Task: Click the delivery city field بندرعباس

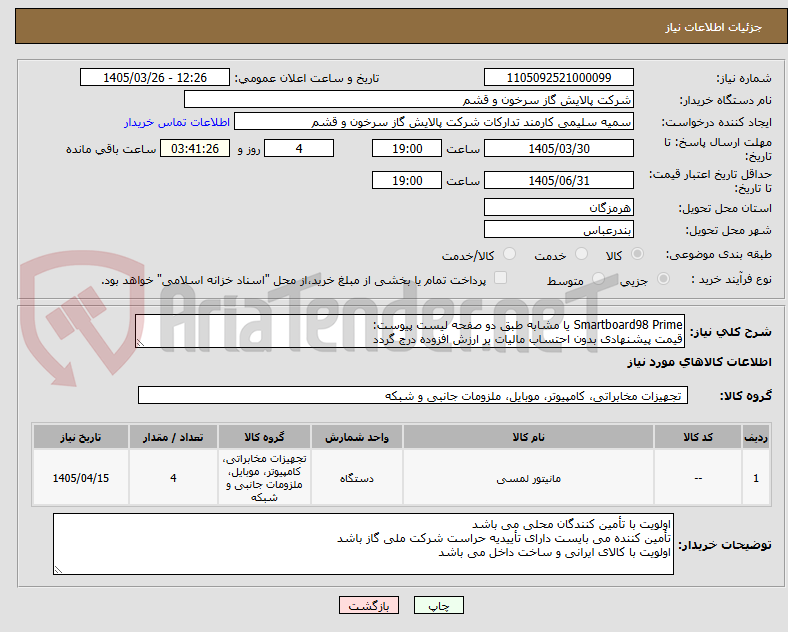Action: (559, 230)
